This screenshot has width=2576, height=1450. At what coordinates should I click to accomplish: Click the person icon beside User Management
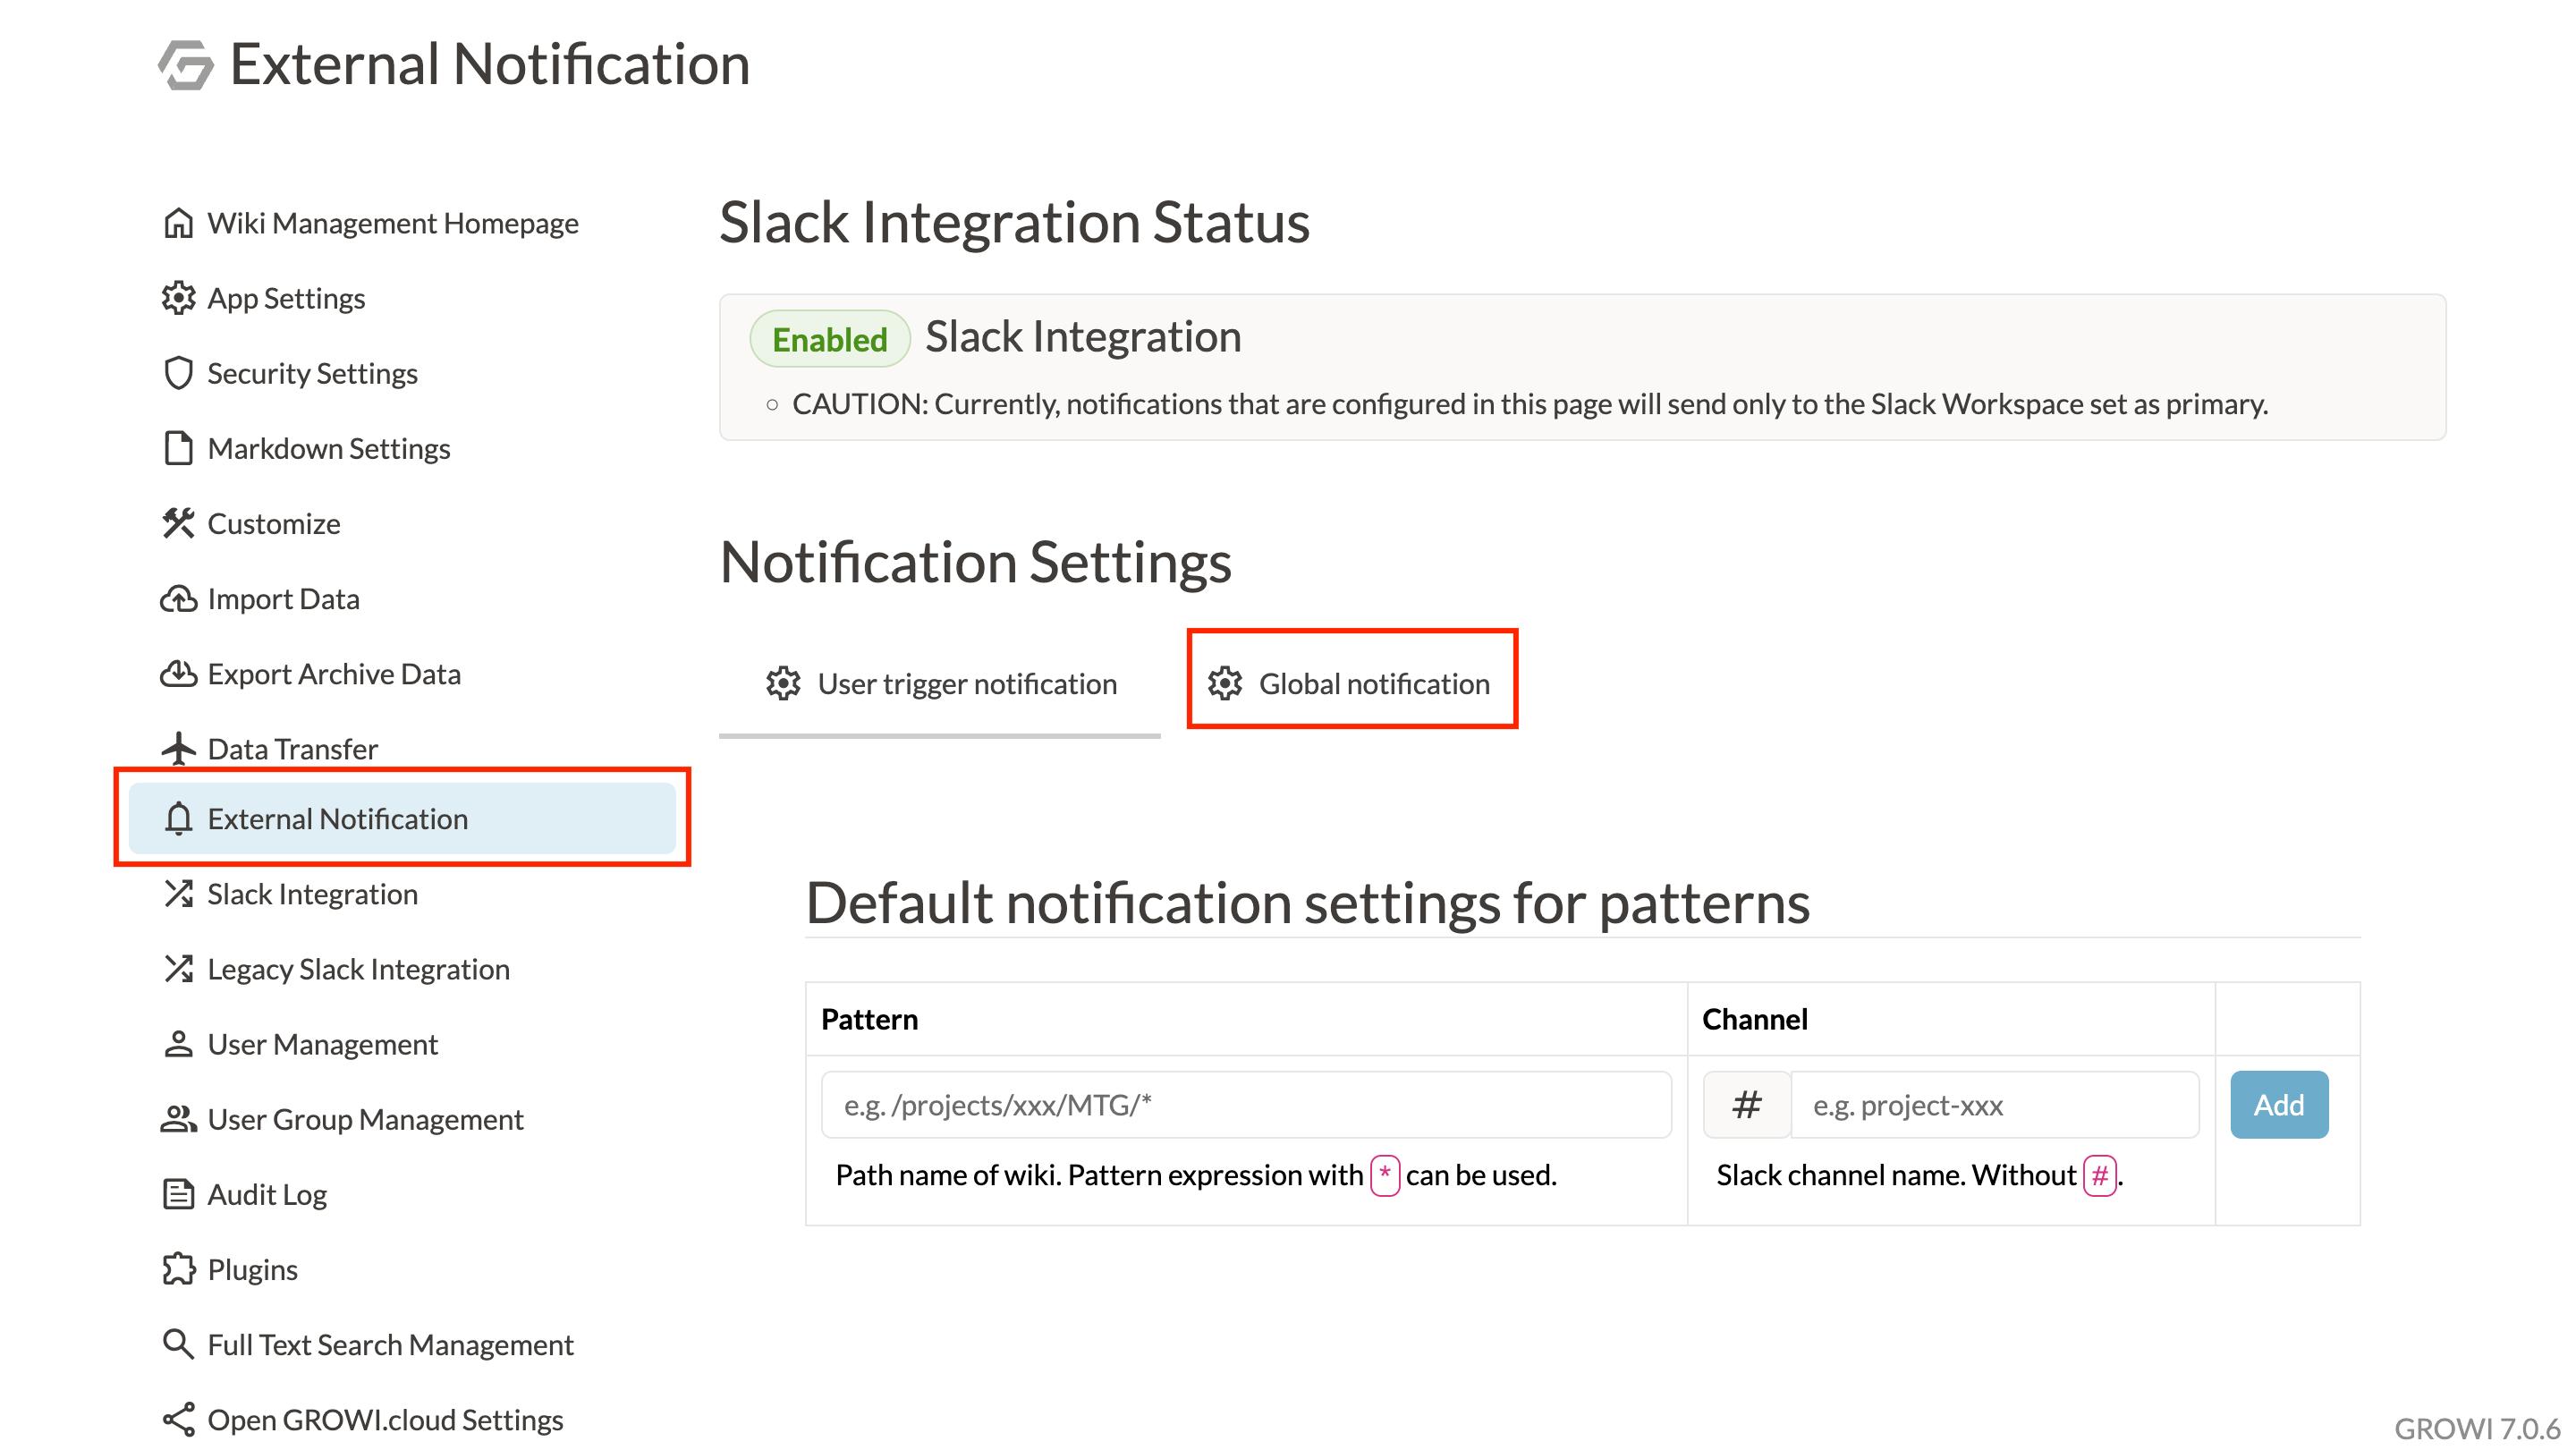178,1044
